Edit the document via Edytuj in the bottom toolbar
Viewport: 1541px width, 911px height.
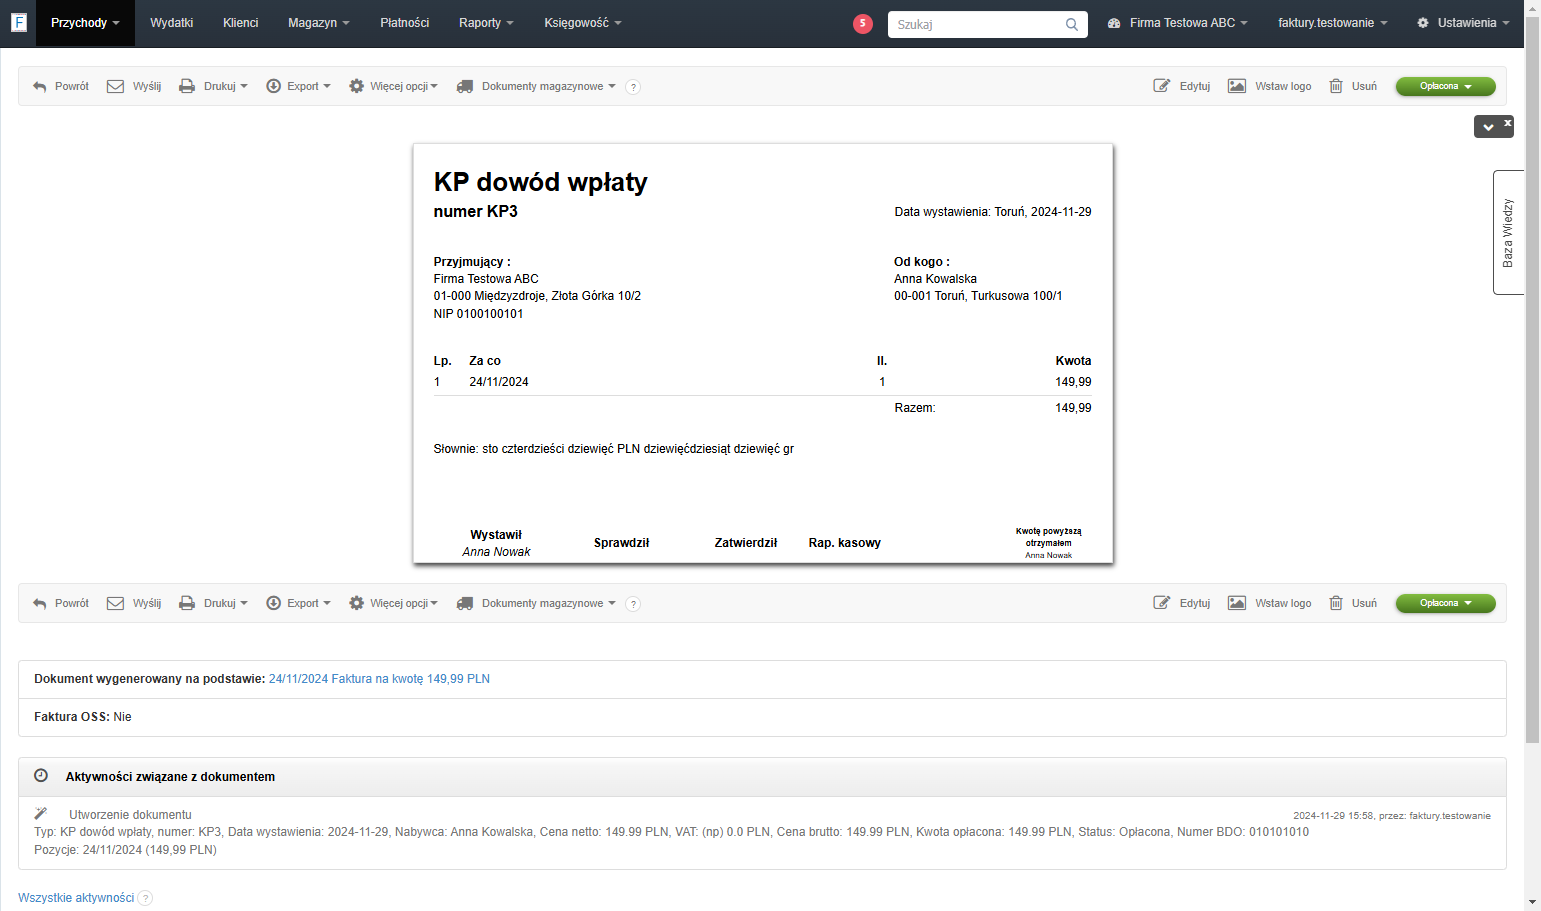click(x=1182, y=604)
